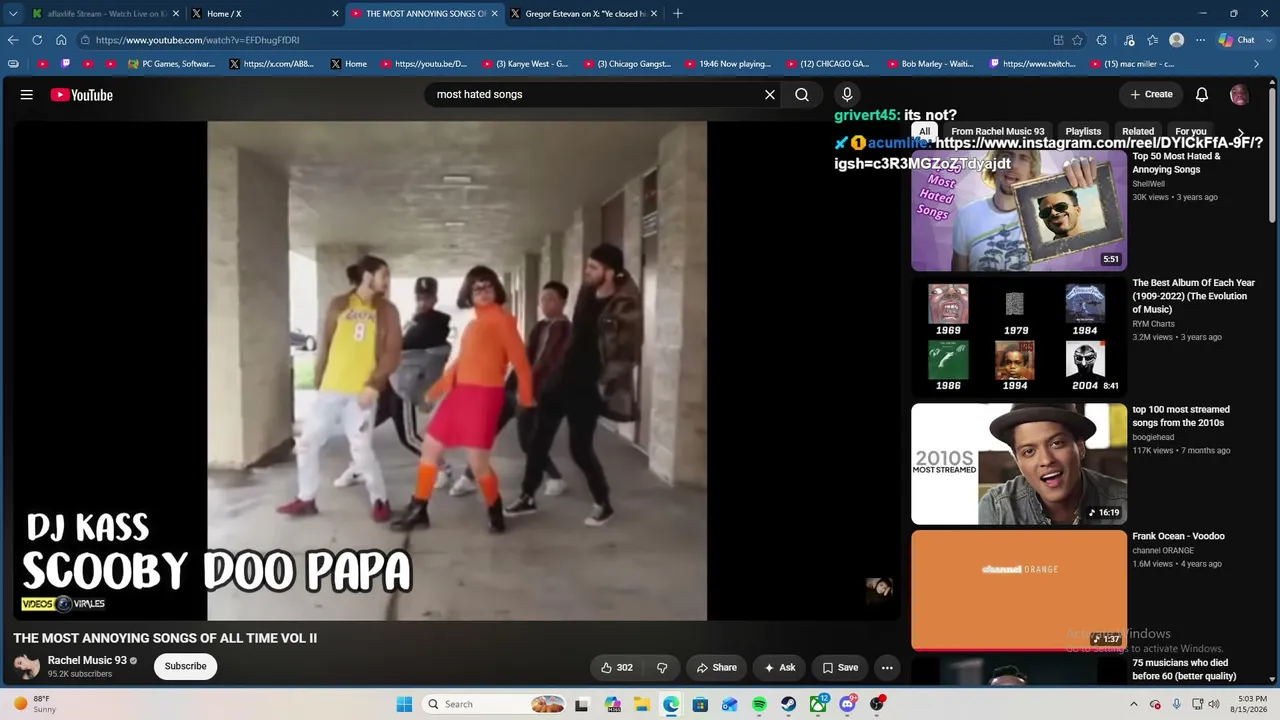Submit search with the magnifier button
Screen dimensions: 1280x720
(x=802, y=95)
